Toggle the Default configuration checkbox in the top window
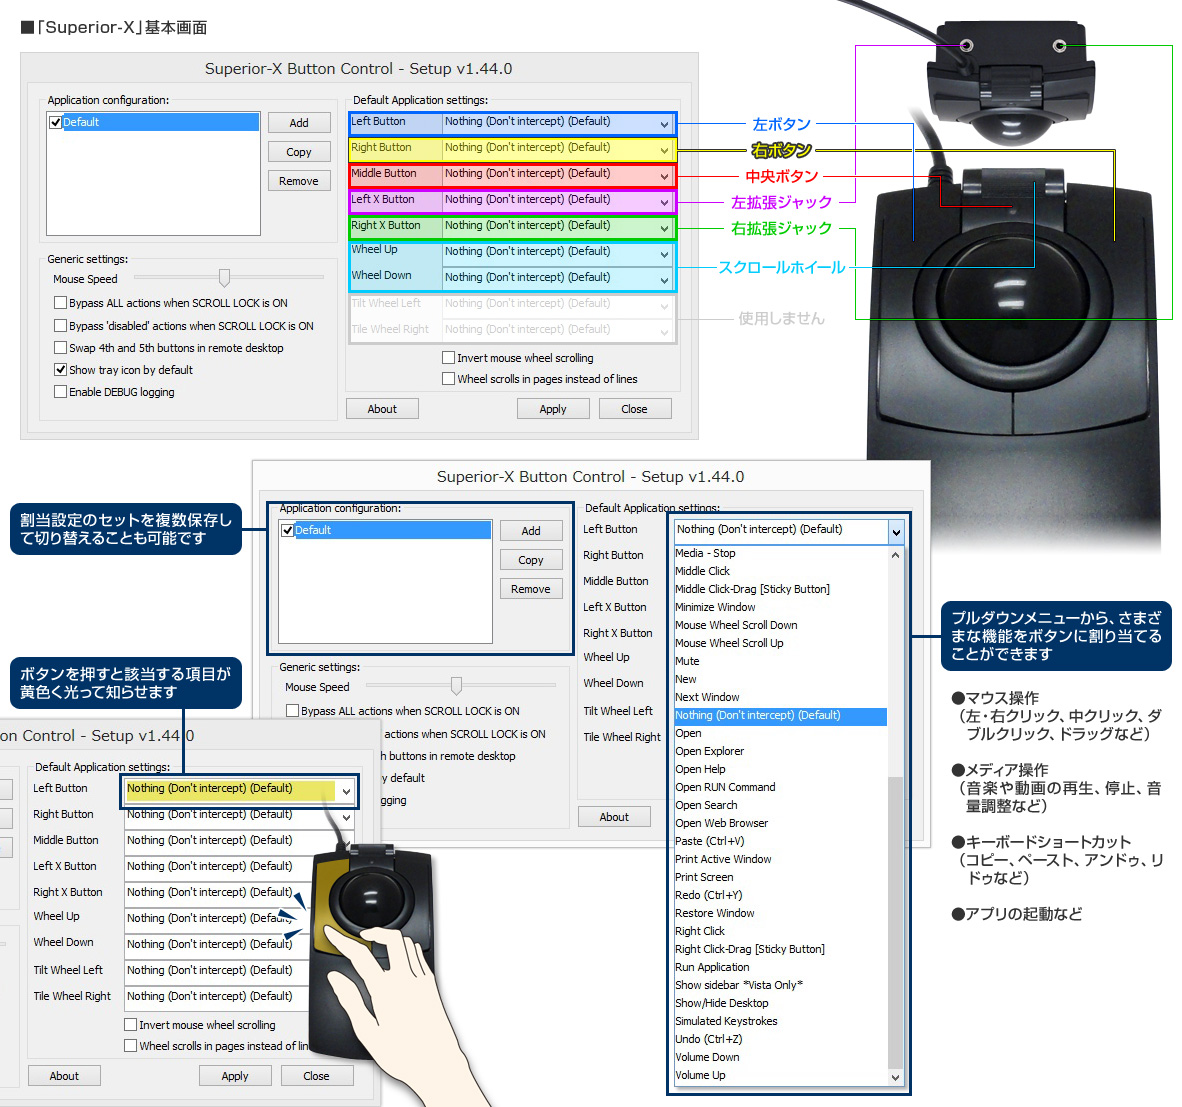 click(x=55, y=122)
